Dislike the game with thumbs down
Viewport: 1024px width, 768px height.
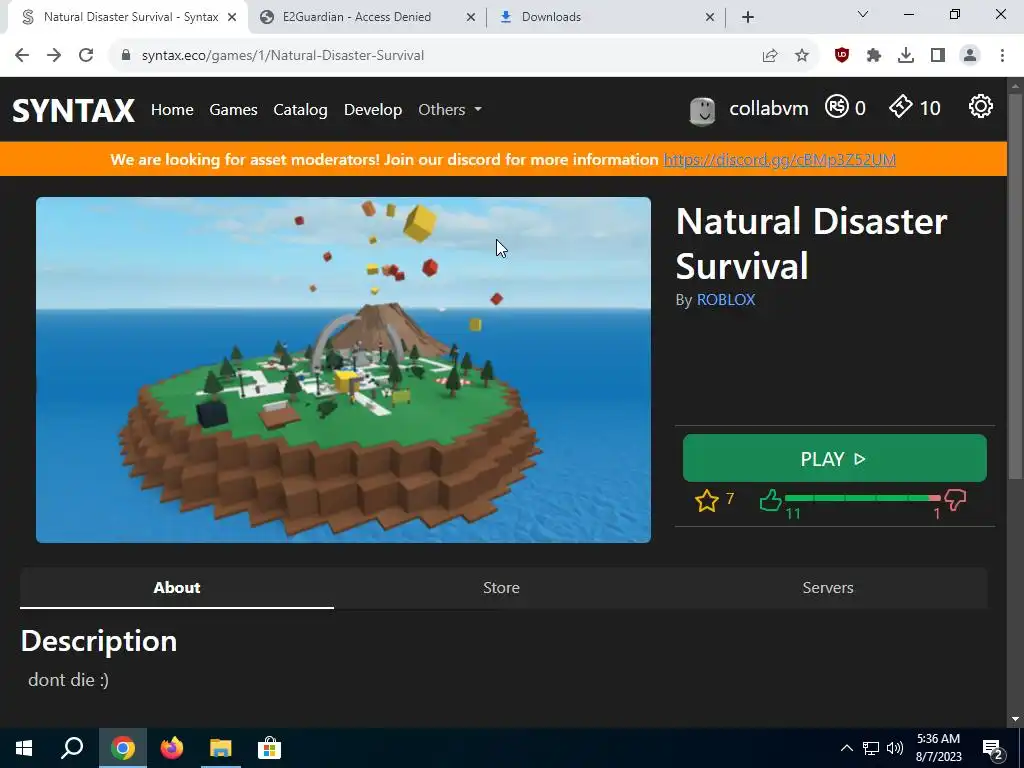click(955, 501)
